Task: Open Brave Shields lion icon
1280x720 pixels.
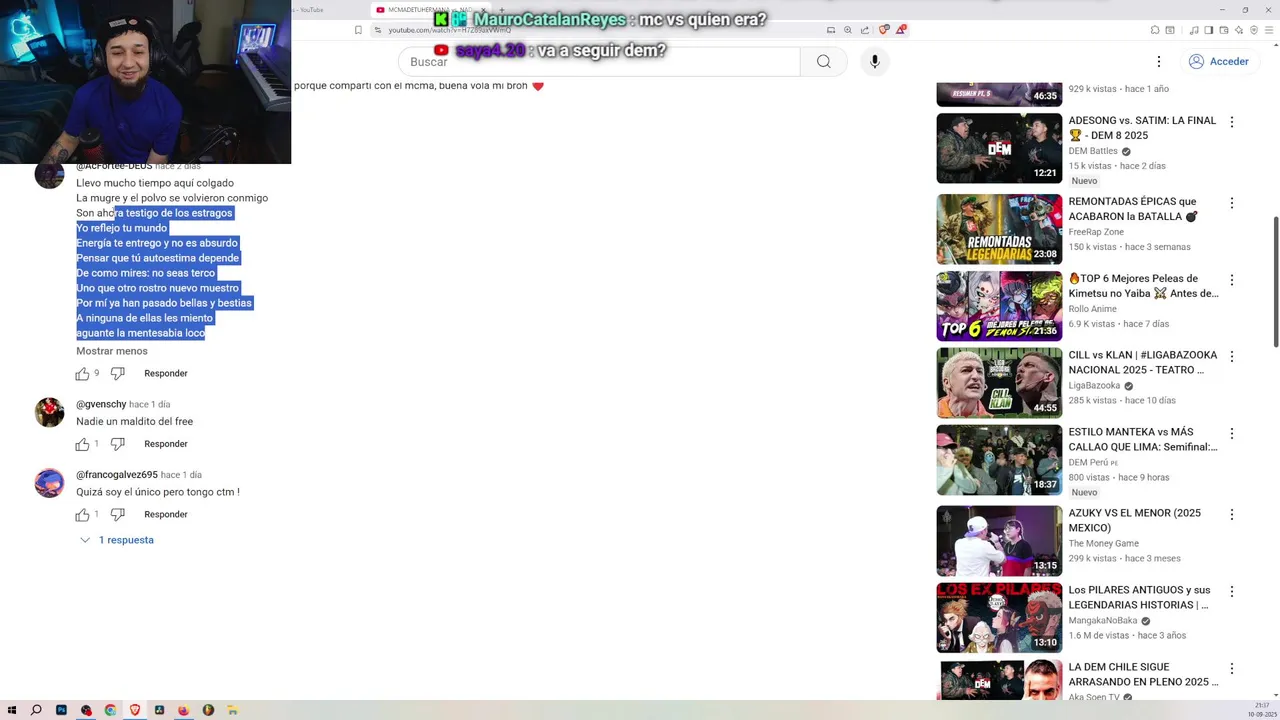Action: point(883,30)
